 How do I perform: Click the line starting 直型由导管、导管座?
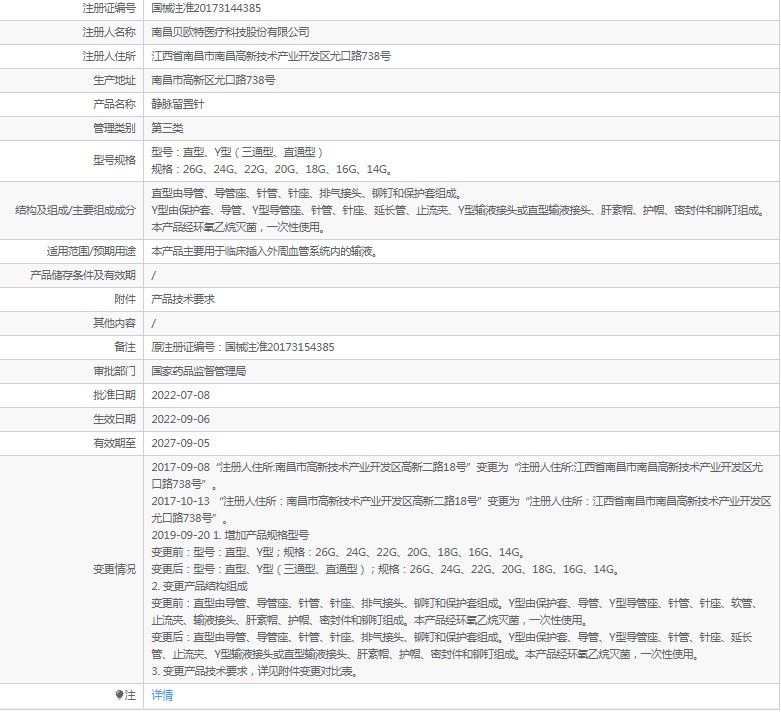[x=308, y=193]
